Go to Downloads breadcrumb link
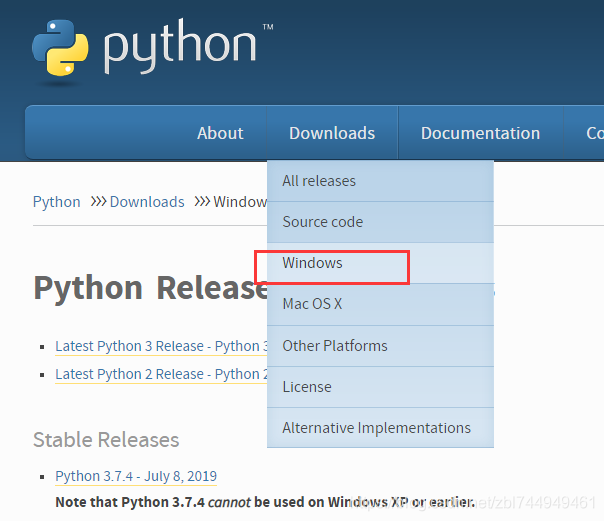The image size is (604, 521). tap(147, 202)
